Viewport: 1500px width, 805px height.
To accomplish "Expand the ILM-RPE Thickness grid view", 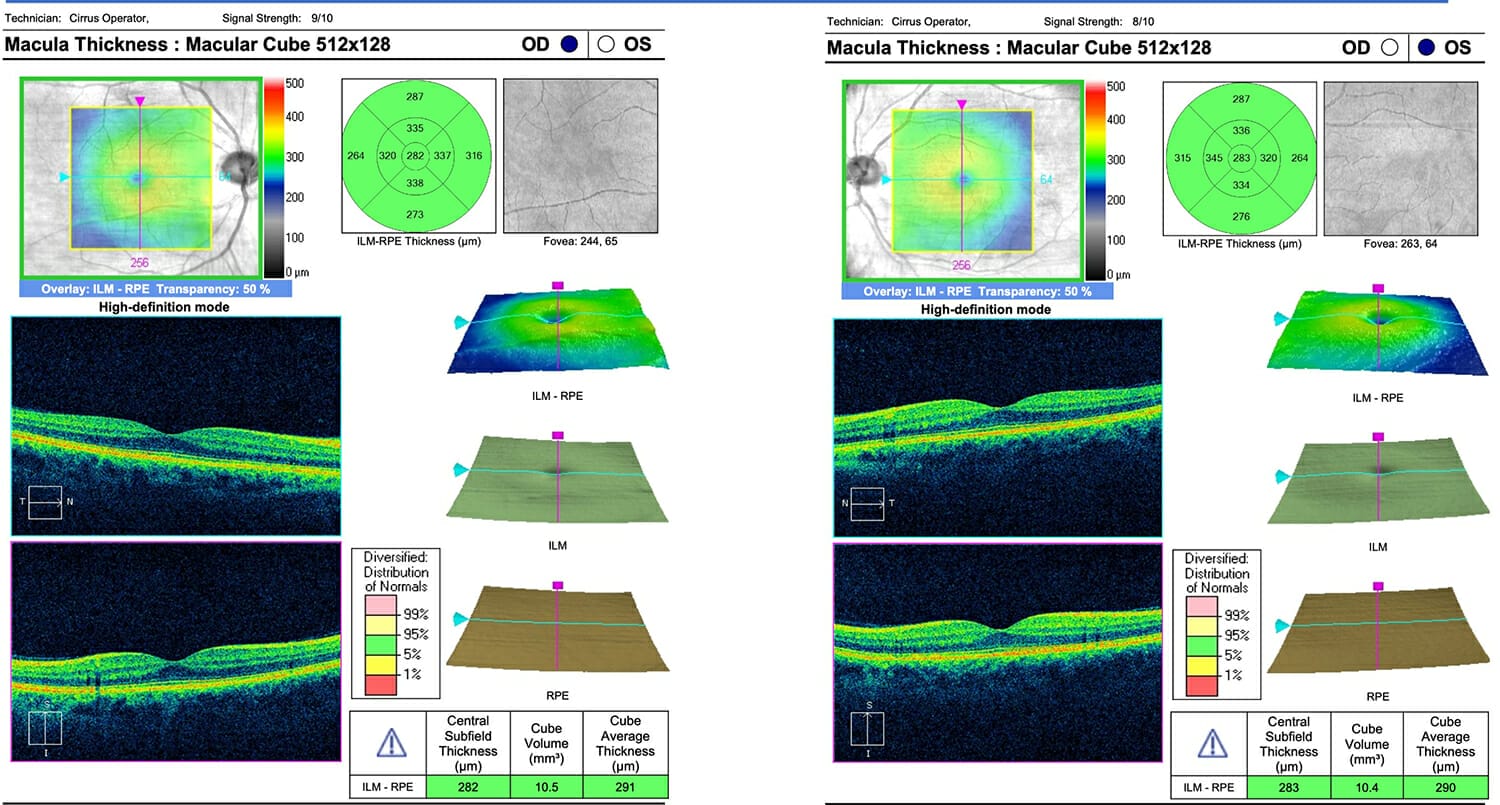I will [420, 156].
